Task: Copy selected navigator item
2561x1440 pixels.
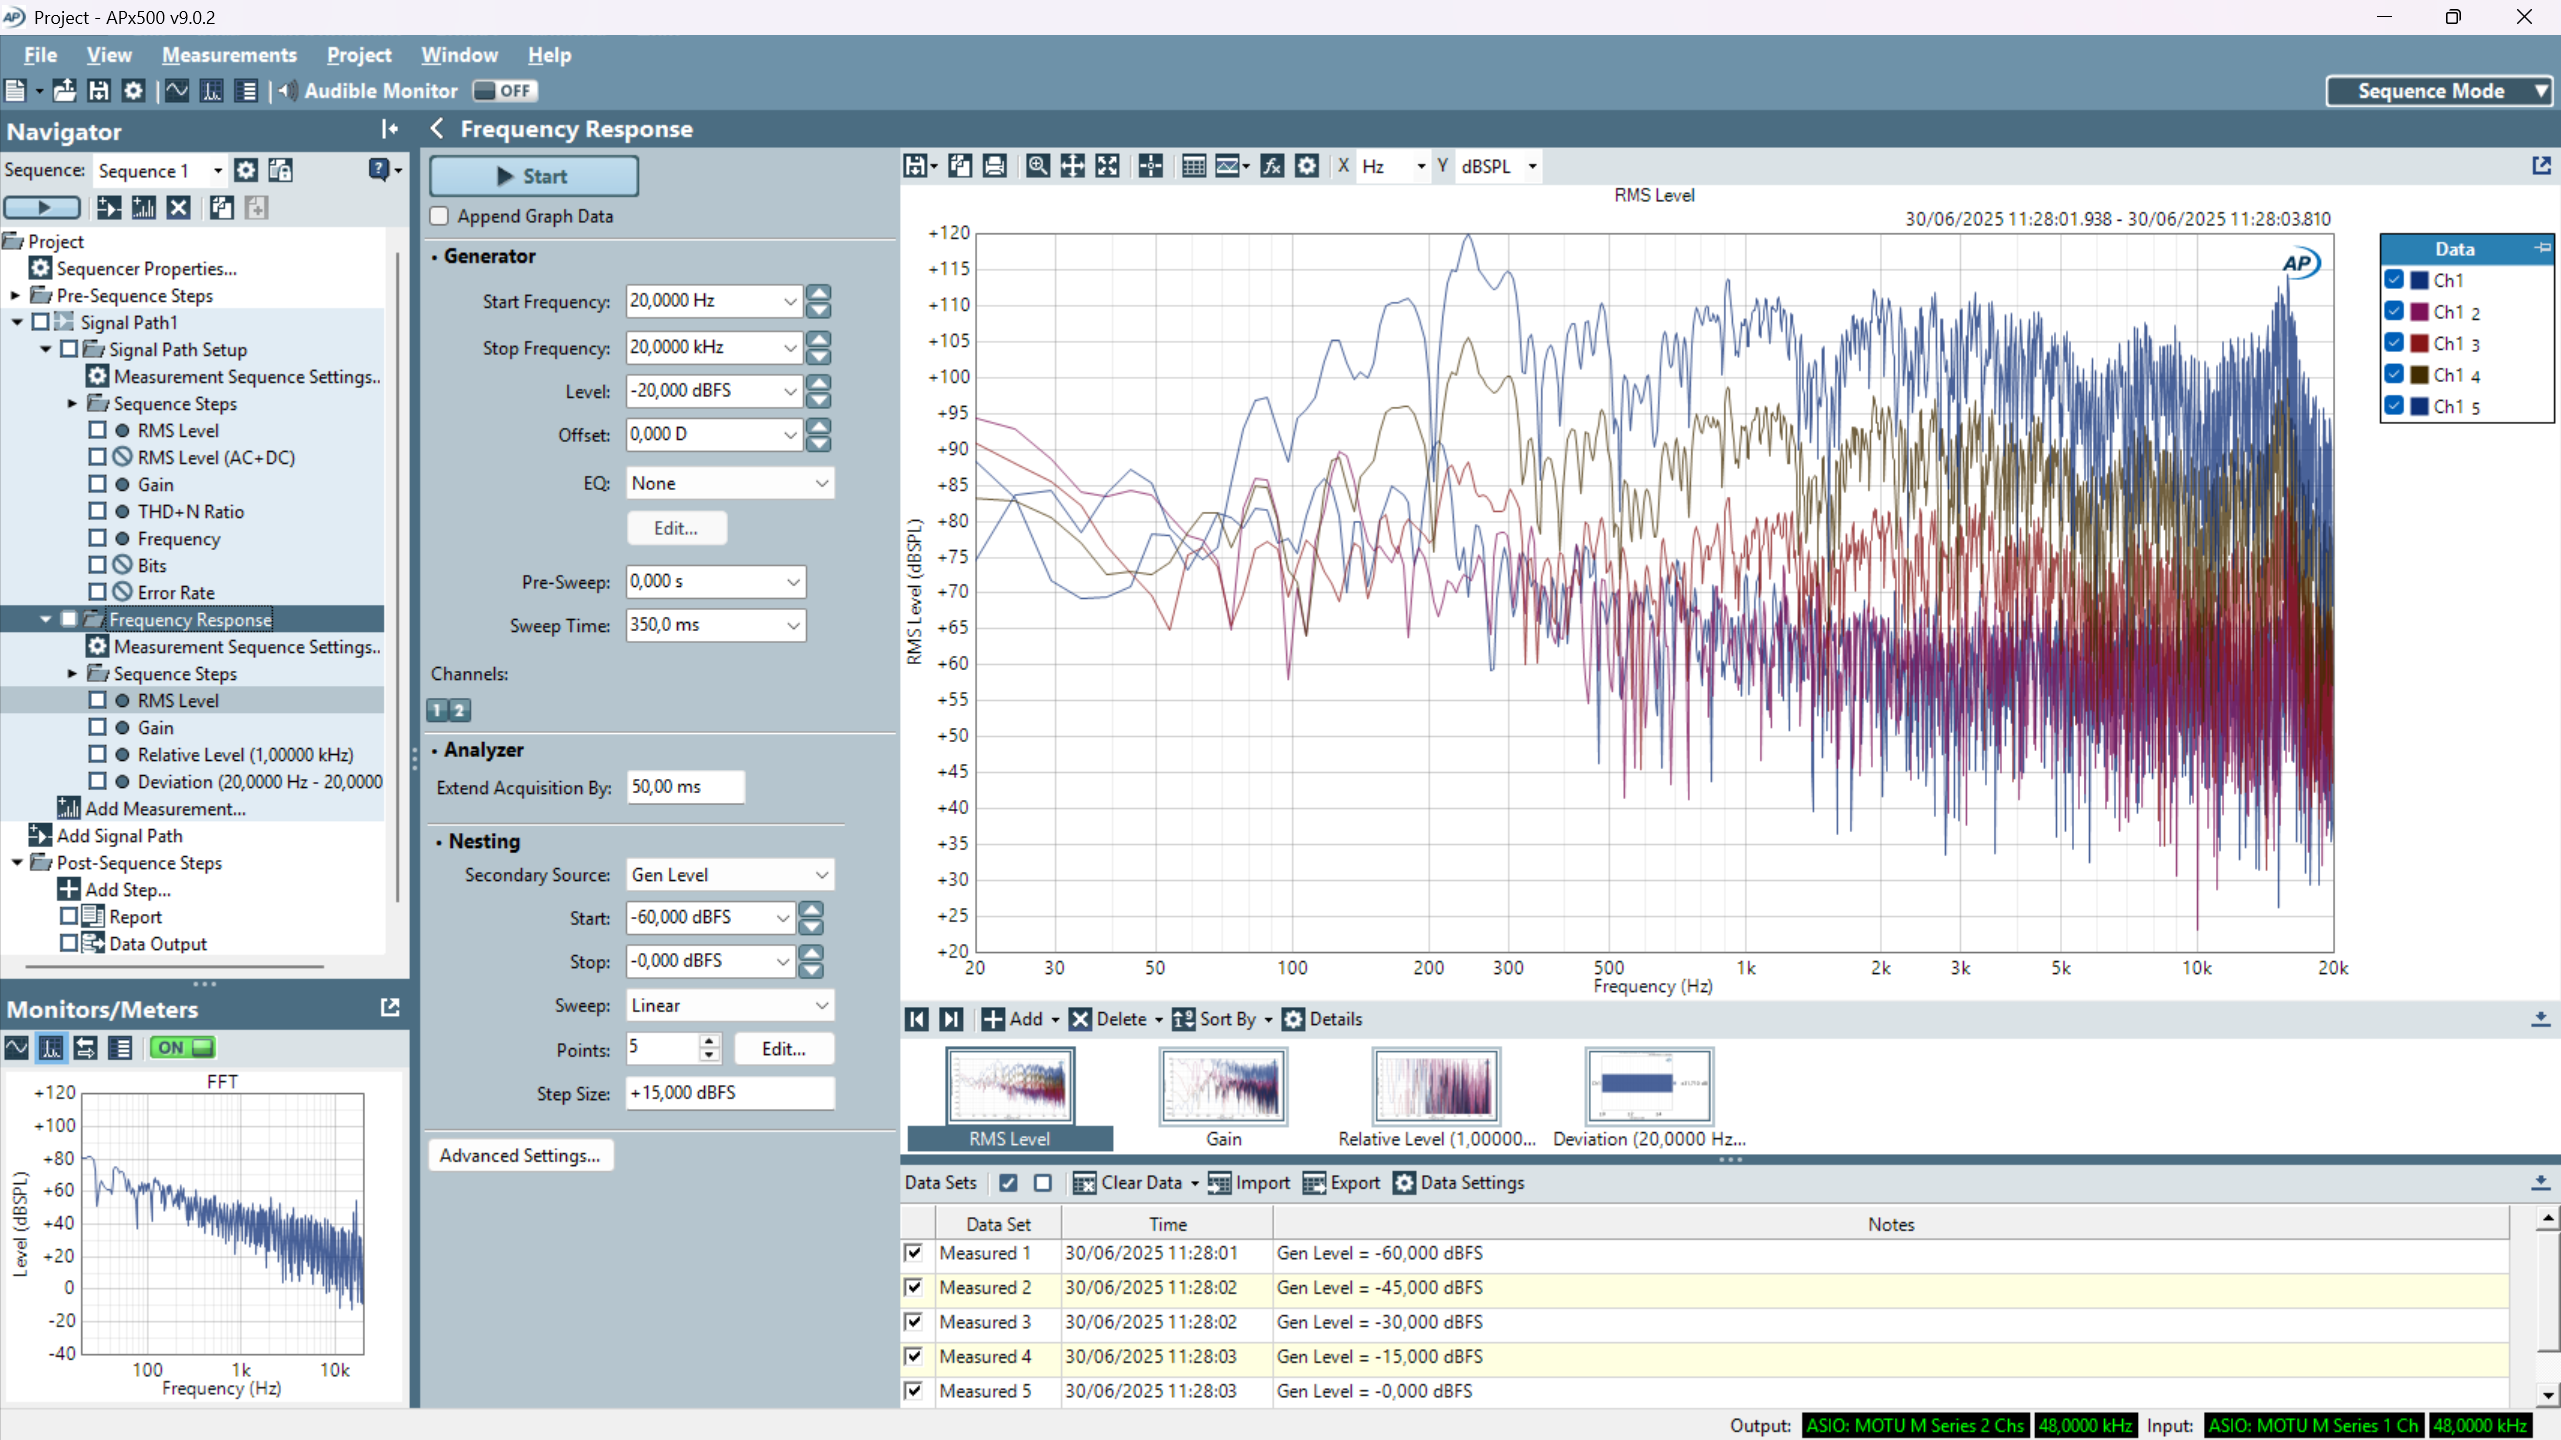Action: (222, 208)
